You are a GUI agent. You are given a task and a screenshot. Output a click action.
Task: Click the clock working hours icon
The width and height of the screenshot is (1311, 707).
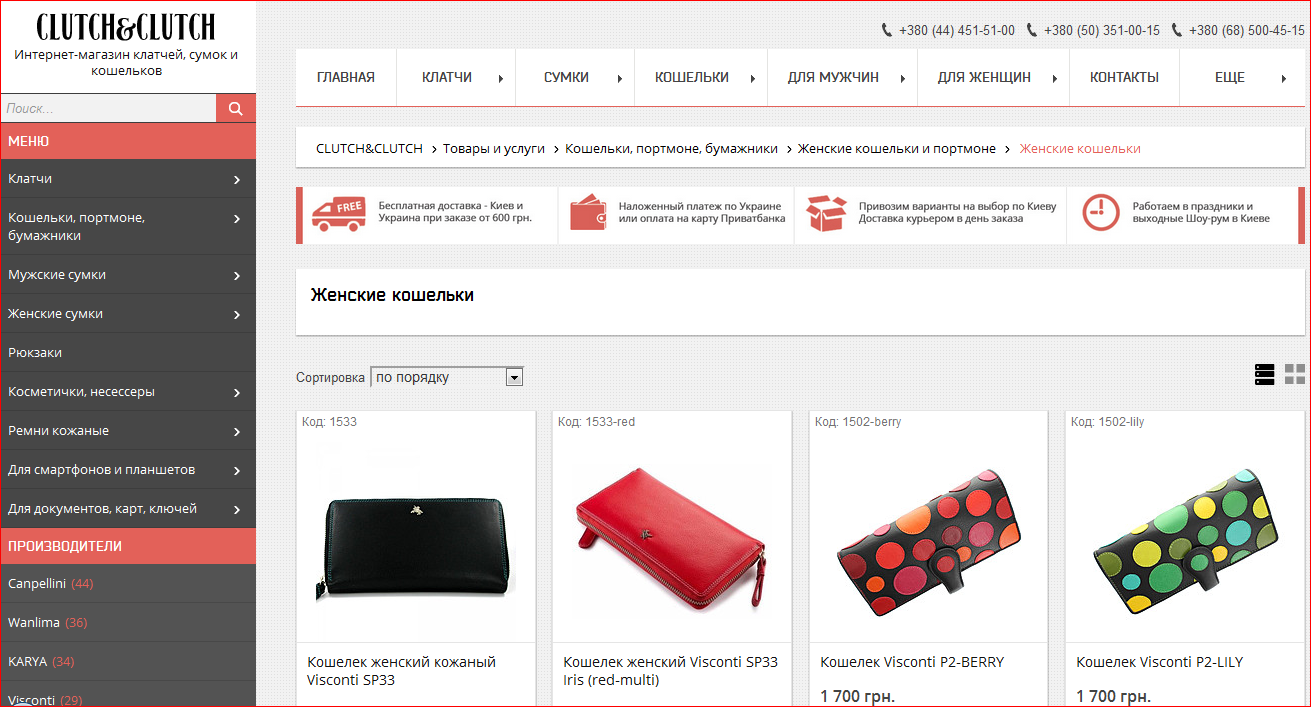tap(1101, 213)
